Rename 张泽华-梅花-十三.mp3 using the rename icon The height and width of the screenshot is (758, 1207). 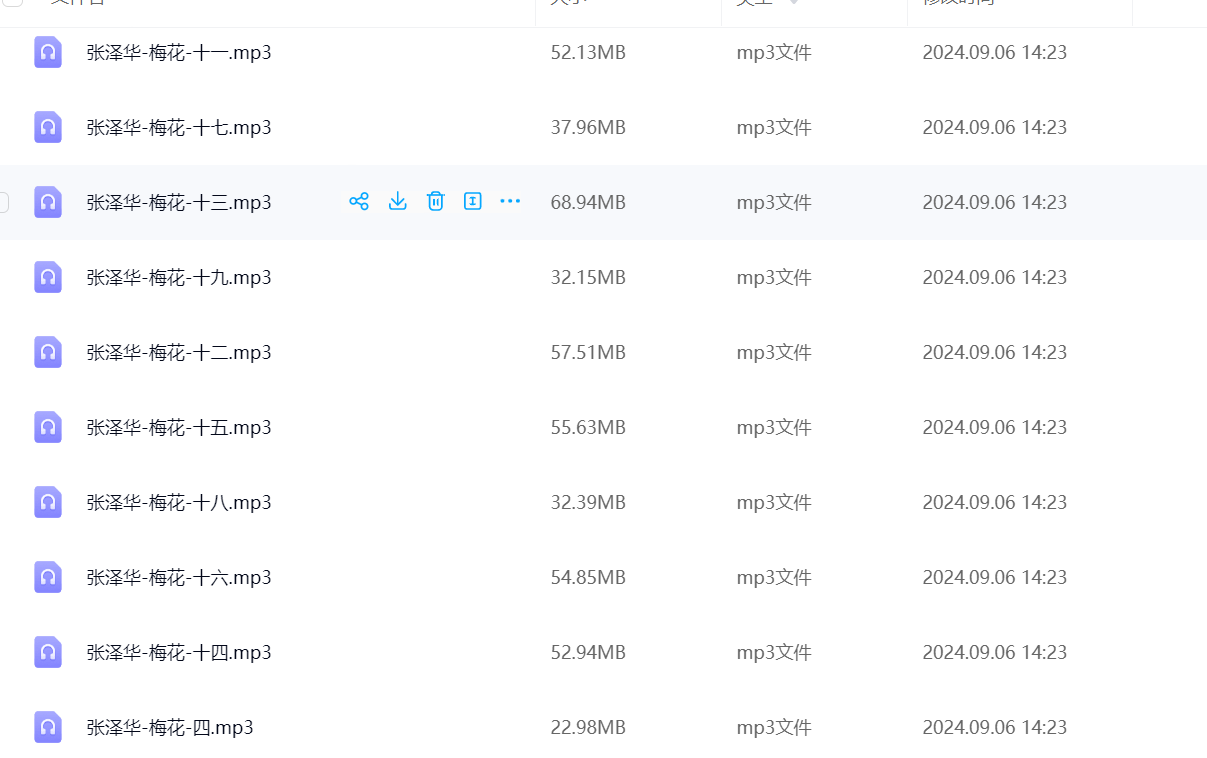(473, 201)
